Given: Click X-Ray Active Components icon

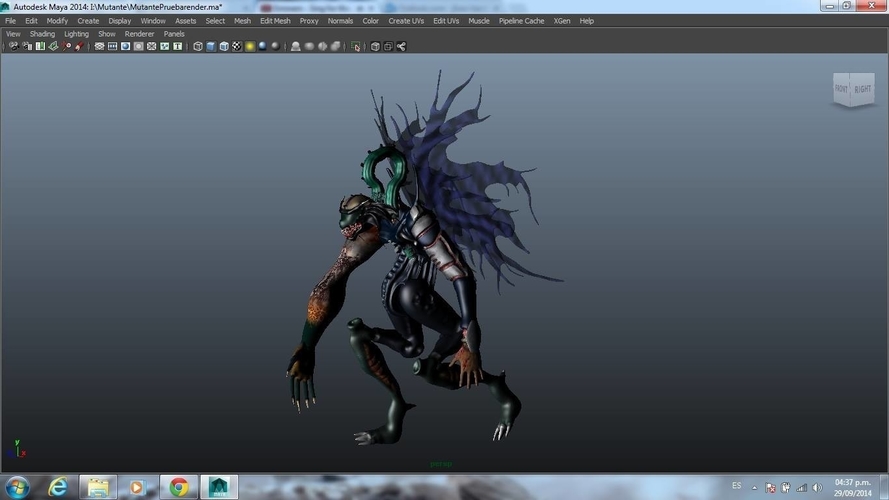Looking at the screenshot, I should (x=388, y=46).
